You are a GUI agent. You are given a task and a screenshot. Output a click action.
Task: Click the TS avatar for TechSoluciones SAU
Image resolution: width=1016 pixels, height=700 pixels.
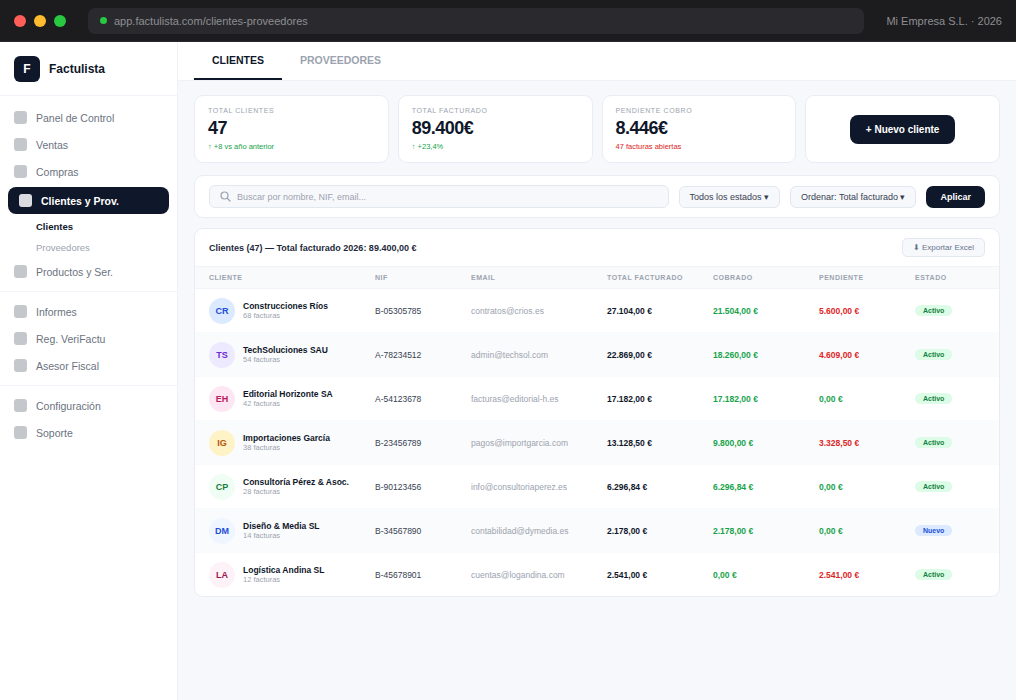tap(222, 355)
